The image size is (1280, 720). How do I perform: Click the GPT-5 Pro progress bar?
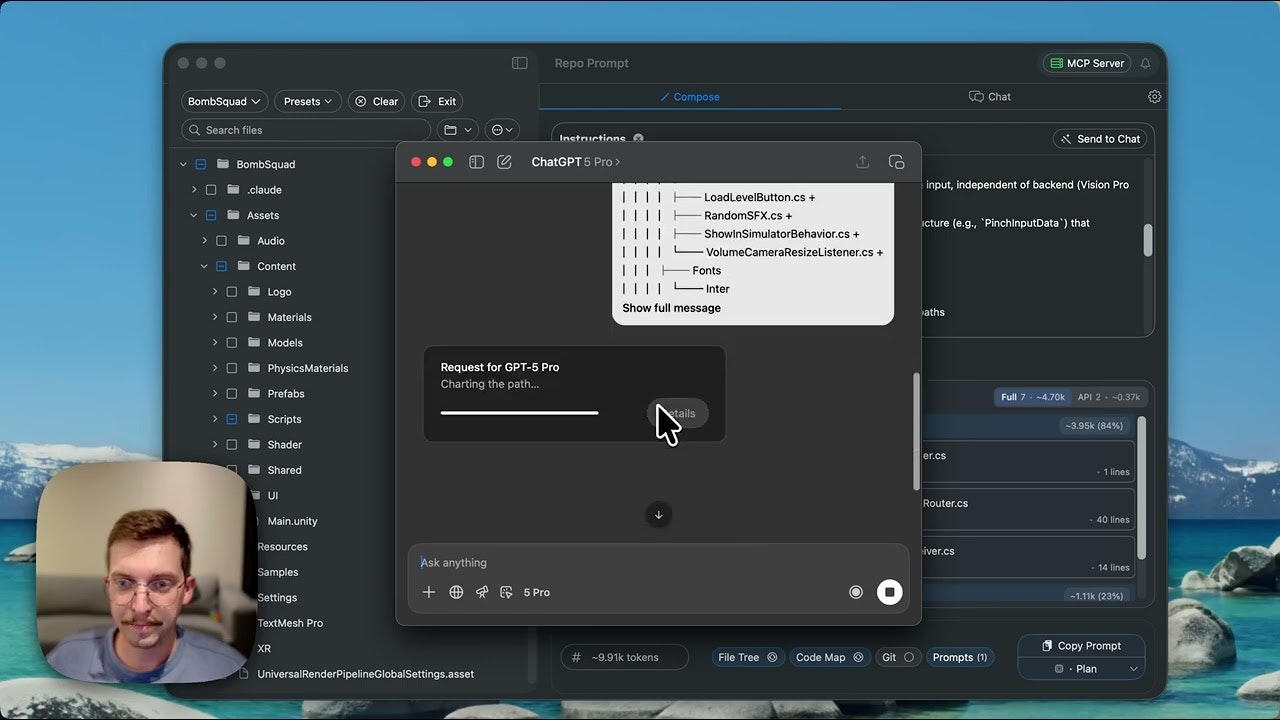519,413
